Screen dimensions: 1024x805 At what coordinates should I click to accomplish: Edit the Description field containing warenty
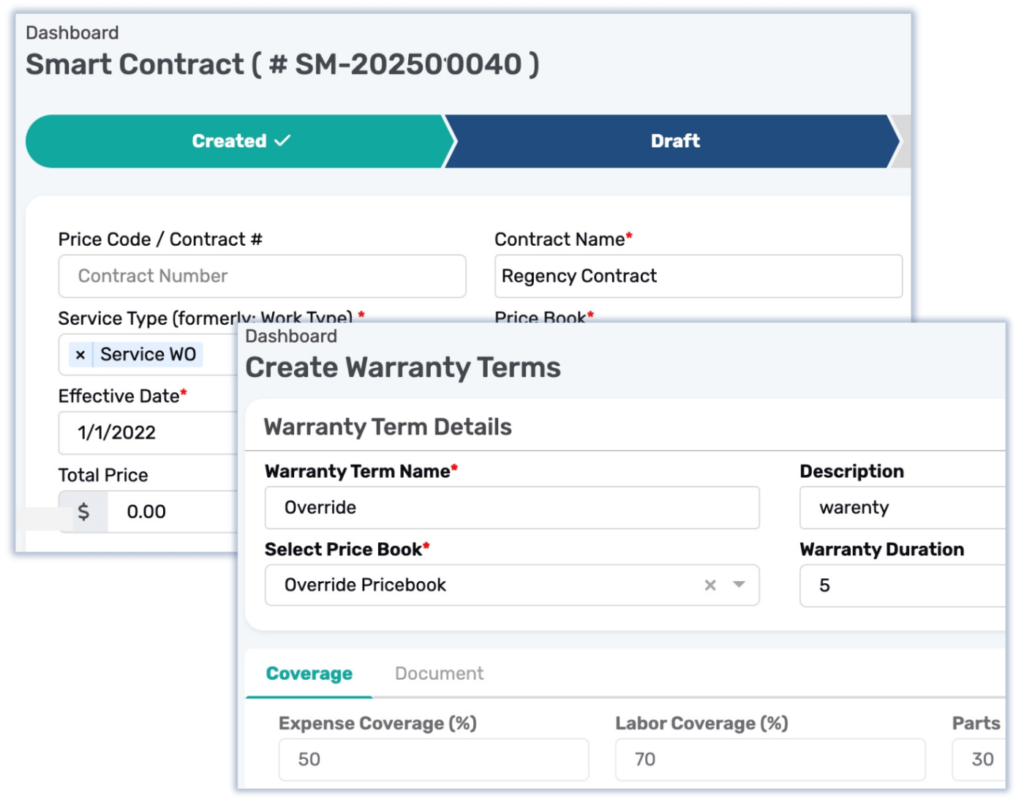(x=900, y=508)
